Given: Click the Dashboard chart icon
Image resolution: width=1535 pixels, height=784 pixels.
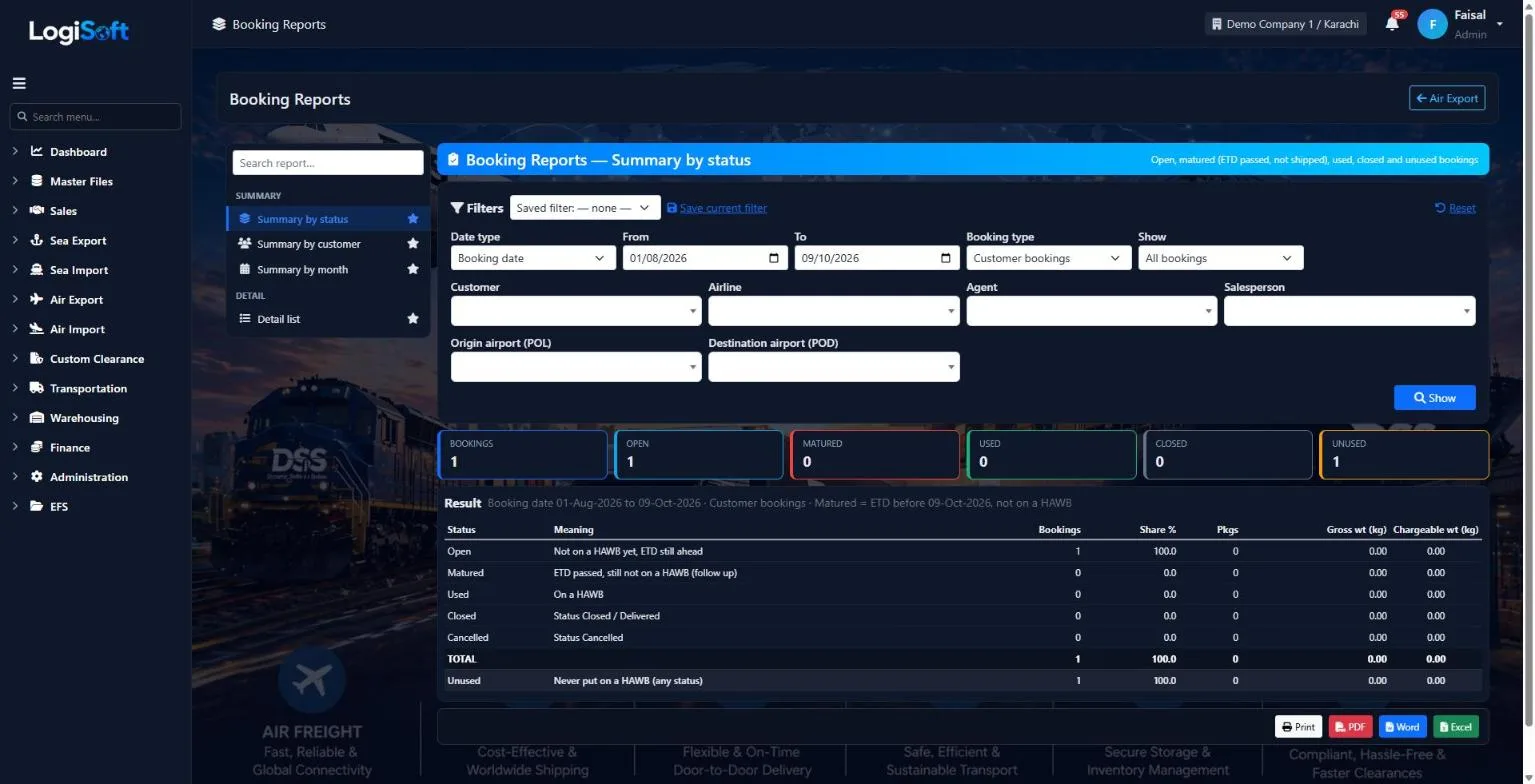Looking at the screenshot, I should [37, 152].
